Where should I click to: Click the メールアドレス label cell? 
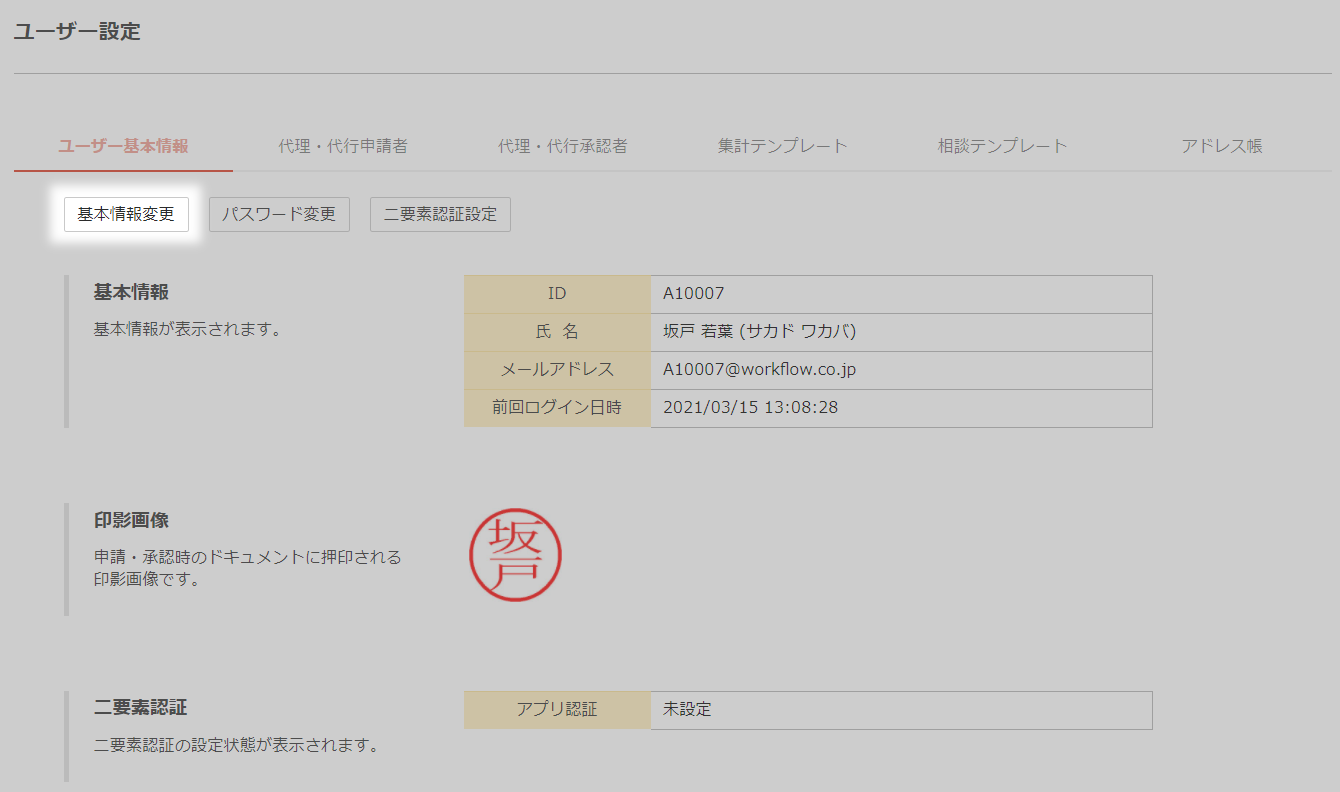(x=557, y=370)
